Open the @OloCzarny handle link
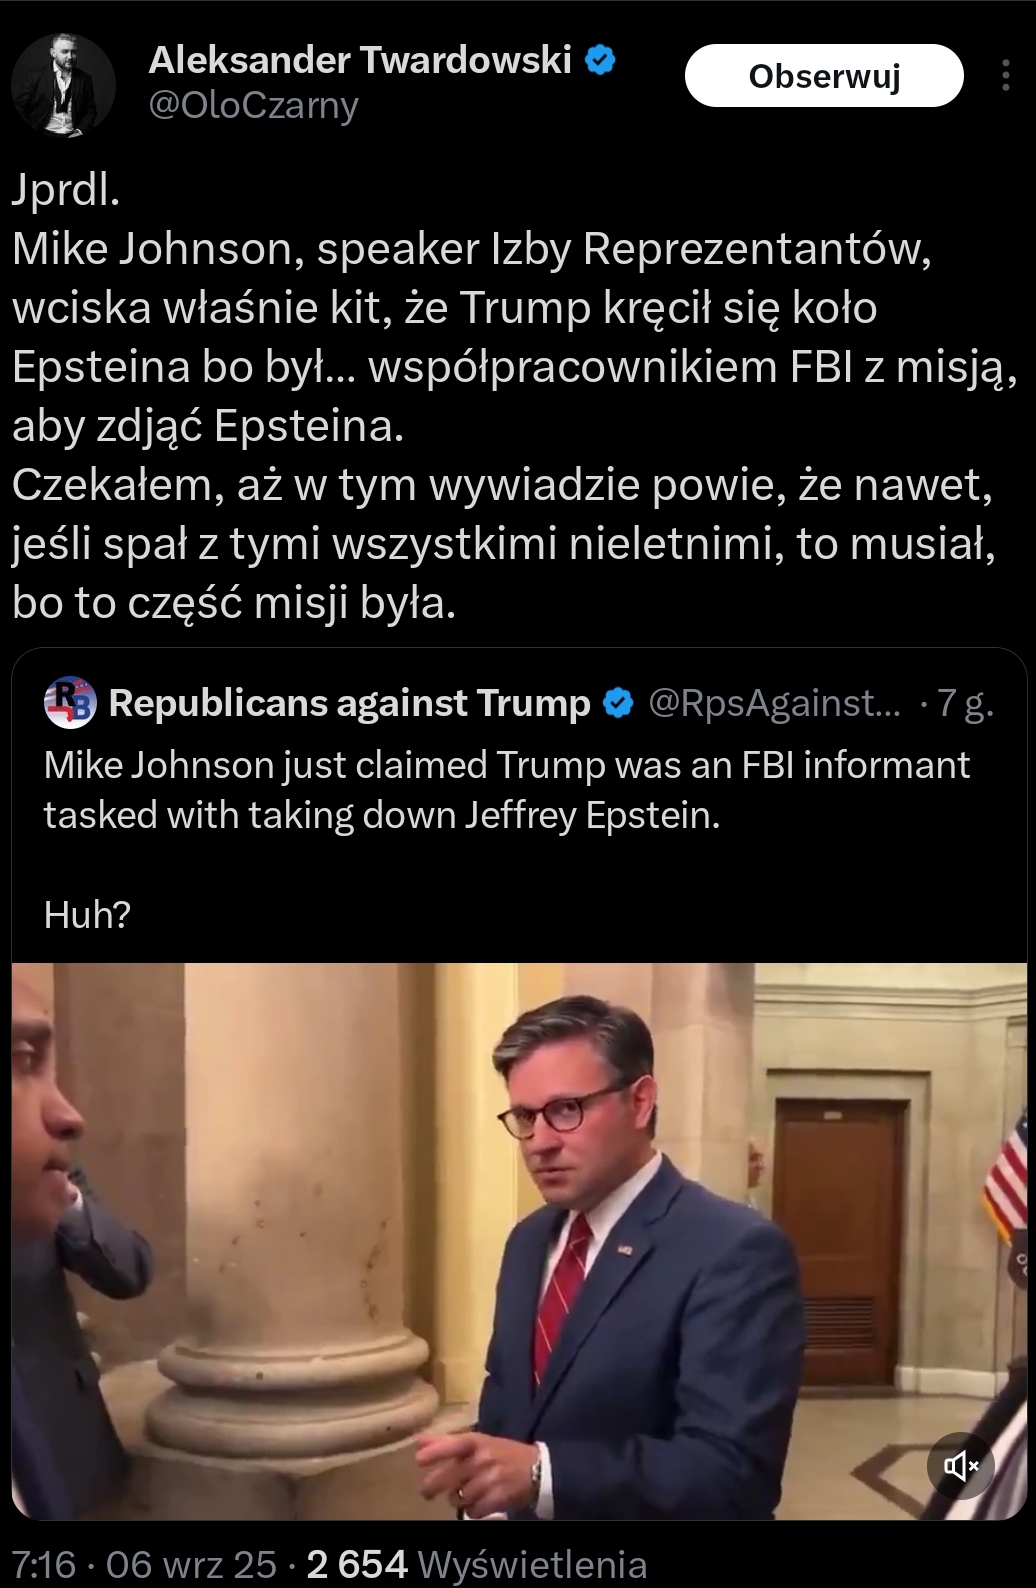Viewport: 1036px width, 1588px height. coord(253,105)
